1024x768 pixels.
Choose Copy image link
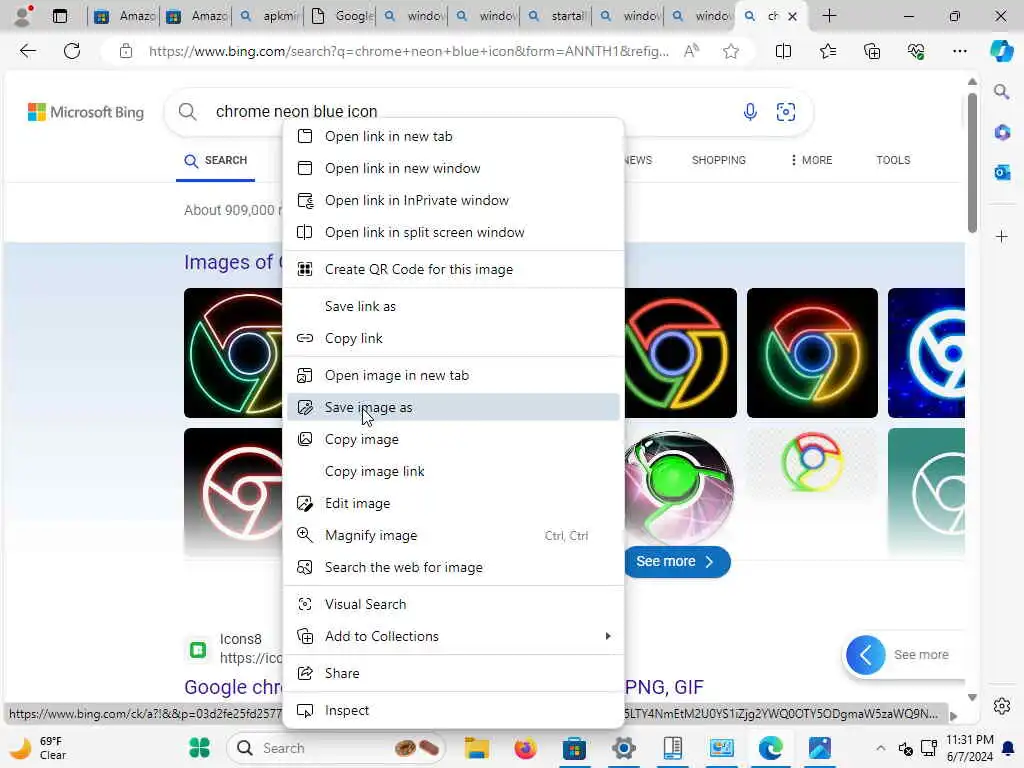pyautogui.click(x=453, y=472)
